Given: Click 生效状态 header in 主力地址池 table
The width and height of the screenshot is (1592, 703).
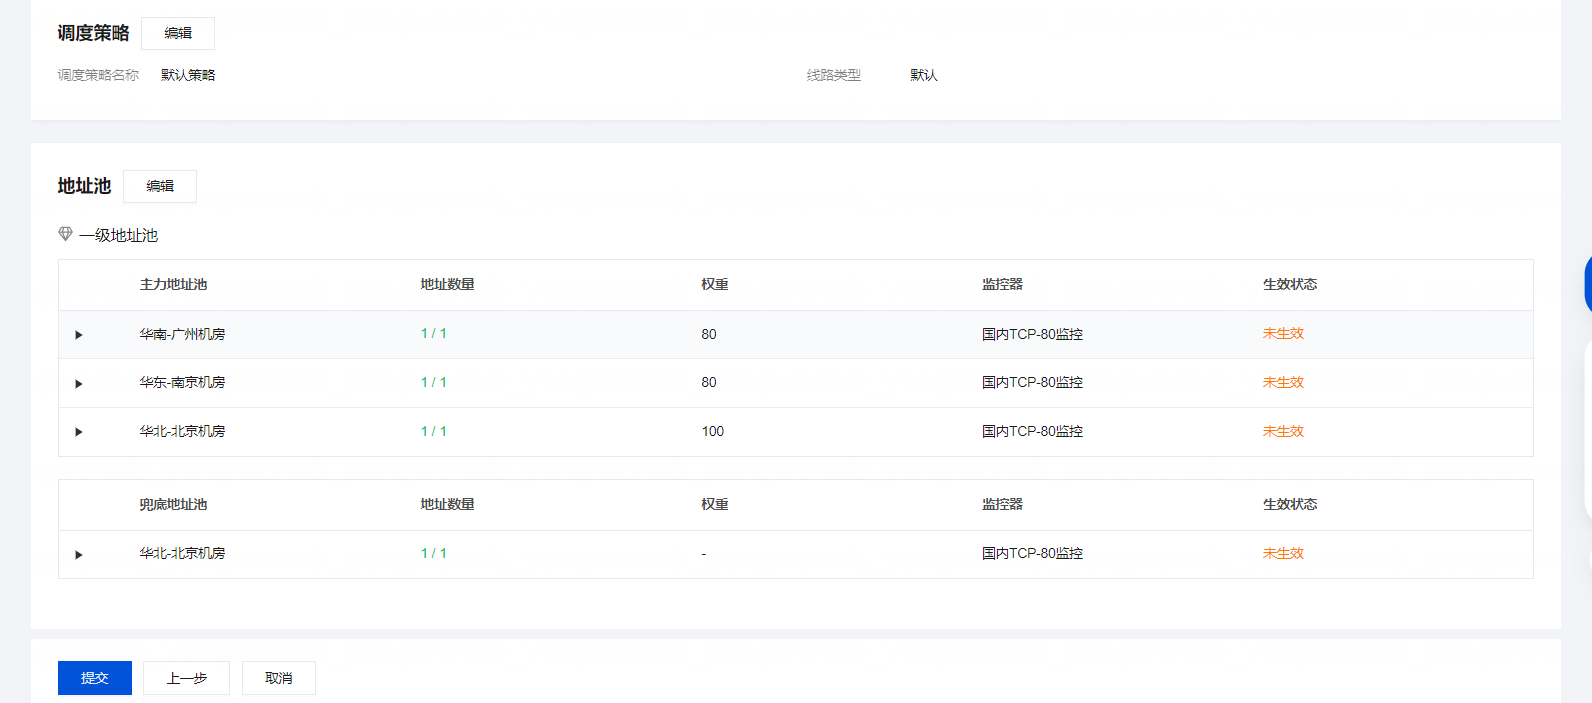Looking at the screenshot, I should point(1290,284).
